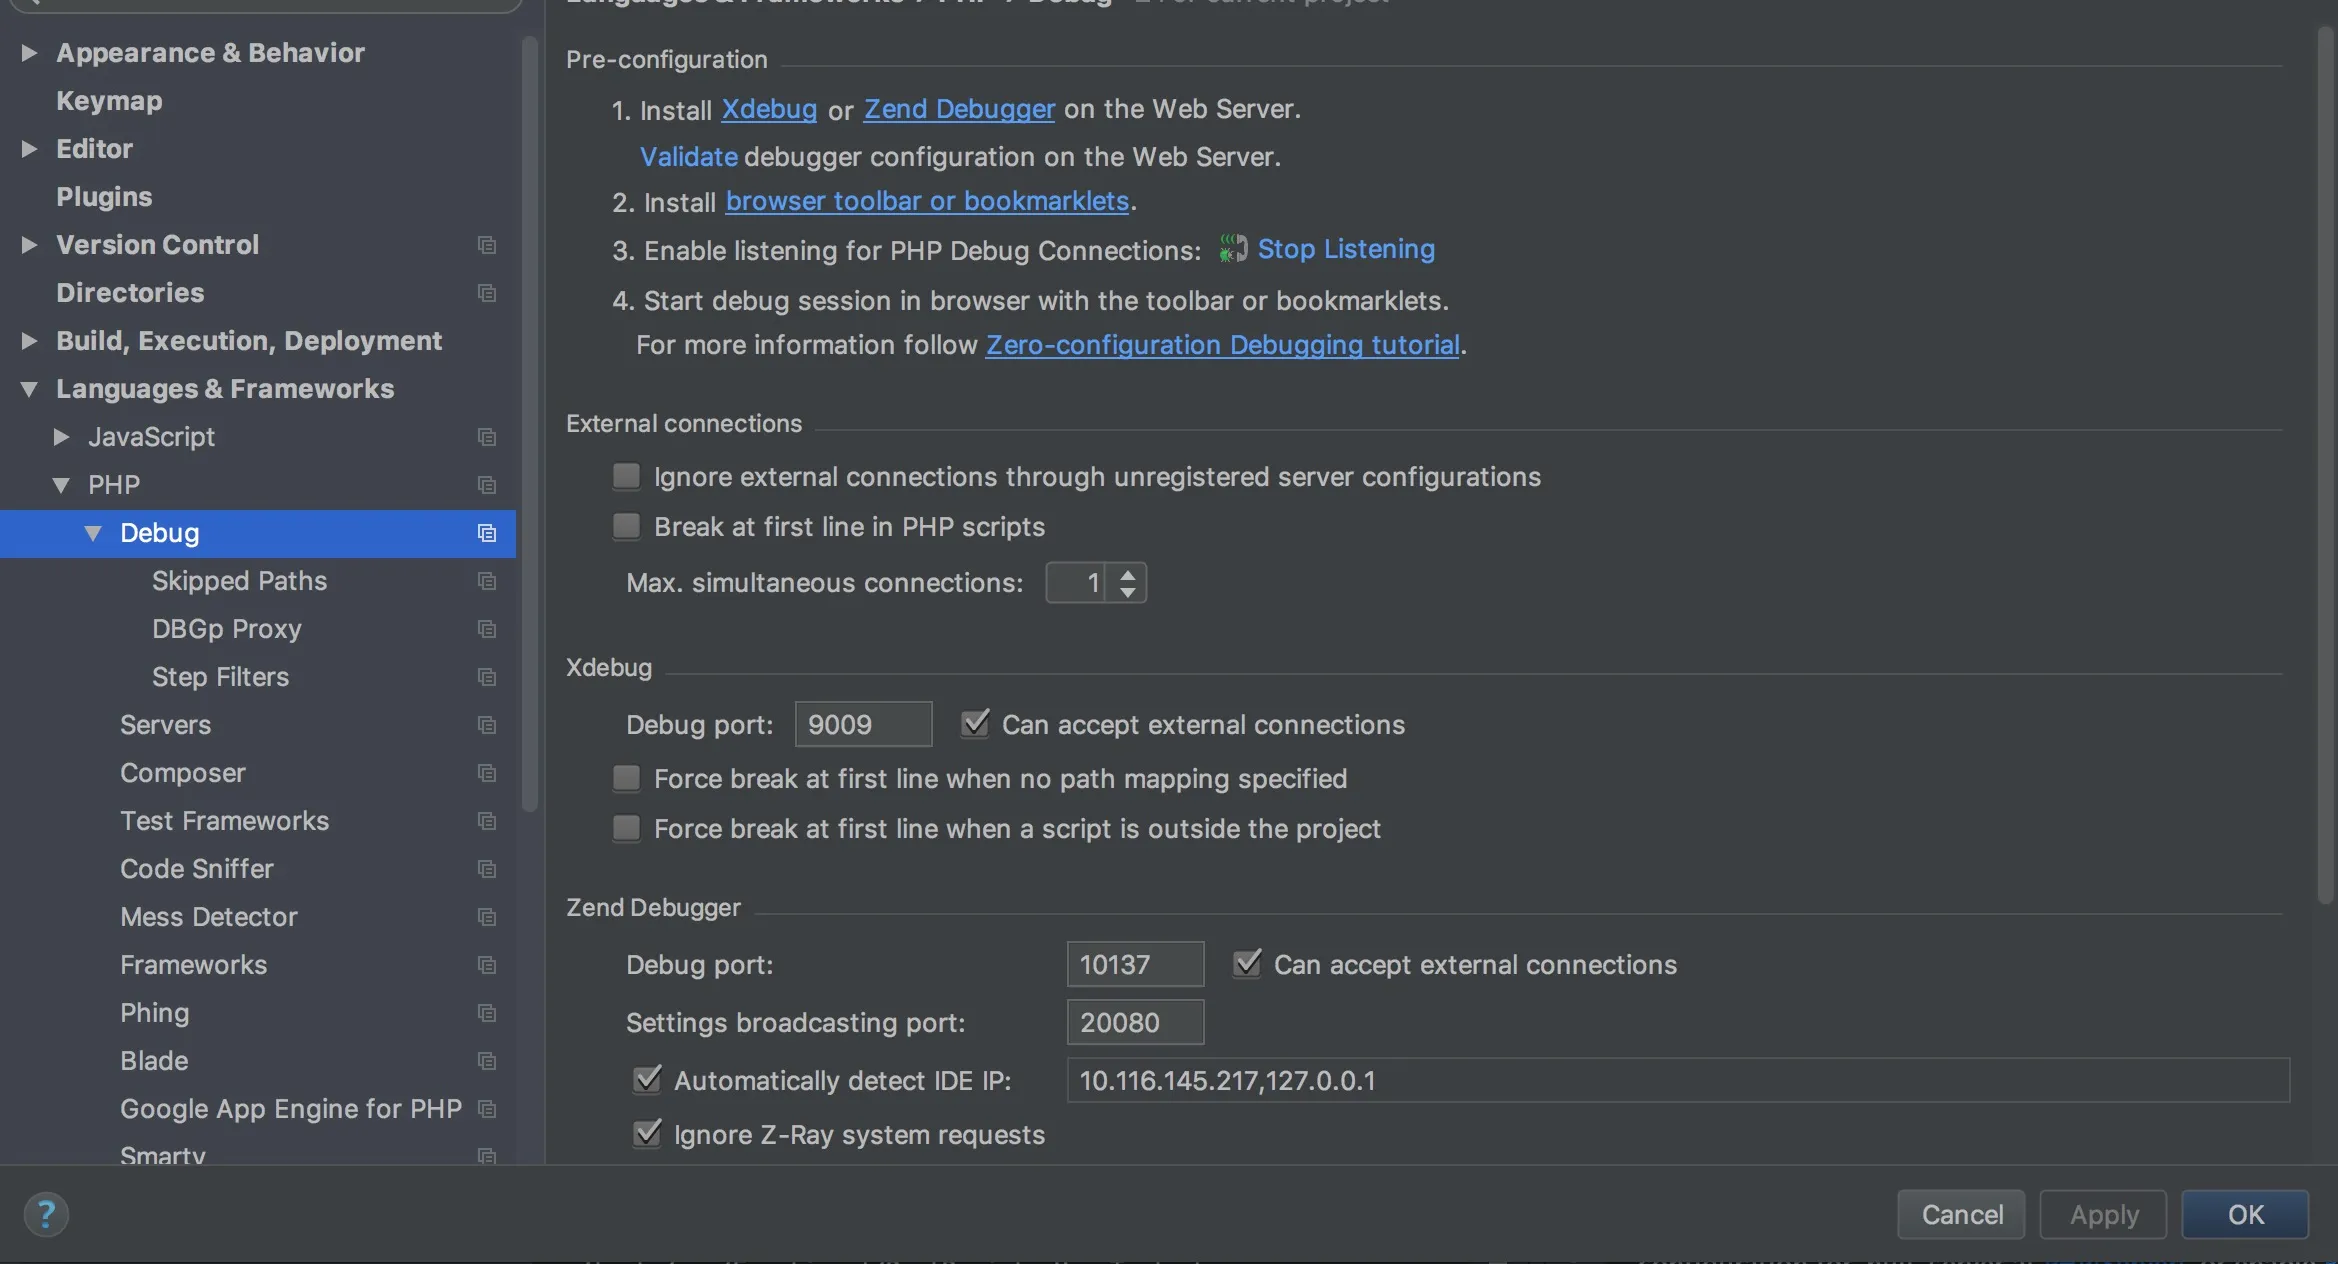Click project-level icon beside Servers
The image size is (2338, 1264).
point(487,725)
